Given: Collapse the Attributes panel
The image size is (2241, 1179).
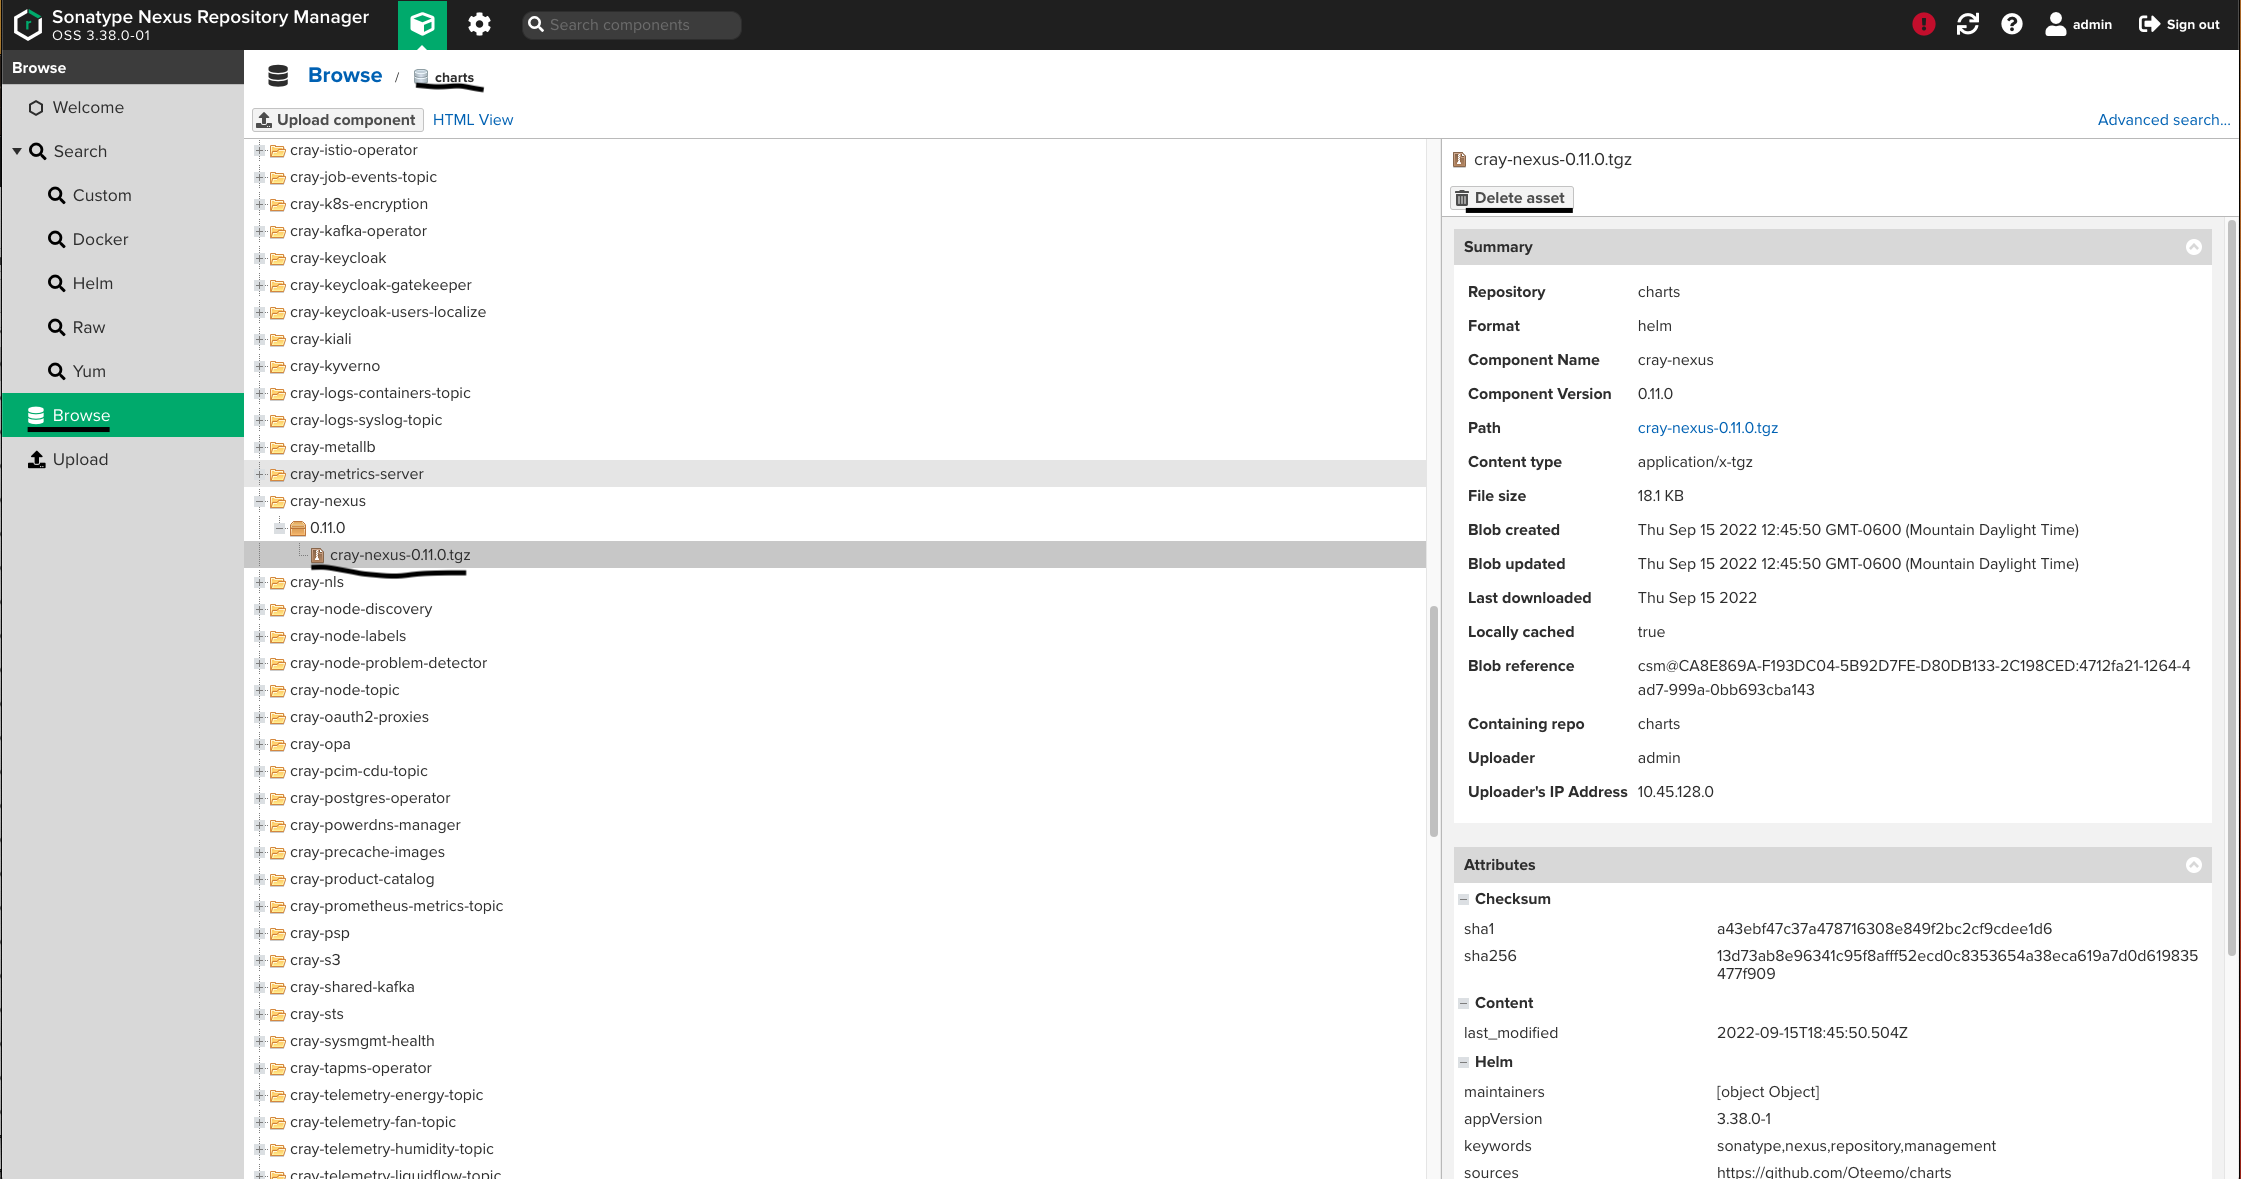Looking at the screenshot, I should tap(2194, 865).
